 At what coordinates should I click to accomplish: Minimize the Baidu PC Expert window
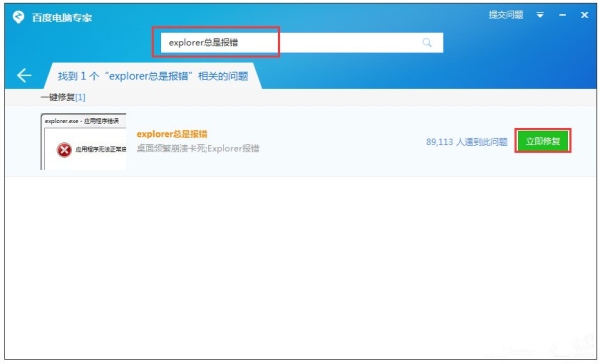tap(562, 15)
